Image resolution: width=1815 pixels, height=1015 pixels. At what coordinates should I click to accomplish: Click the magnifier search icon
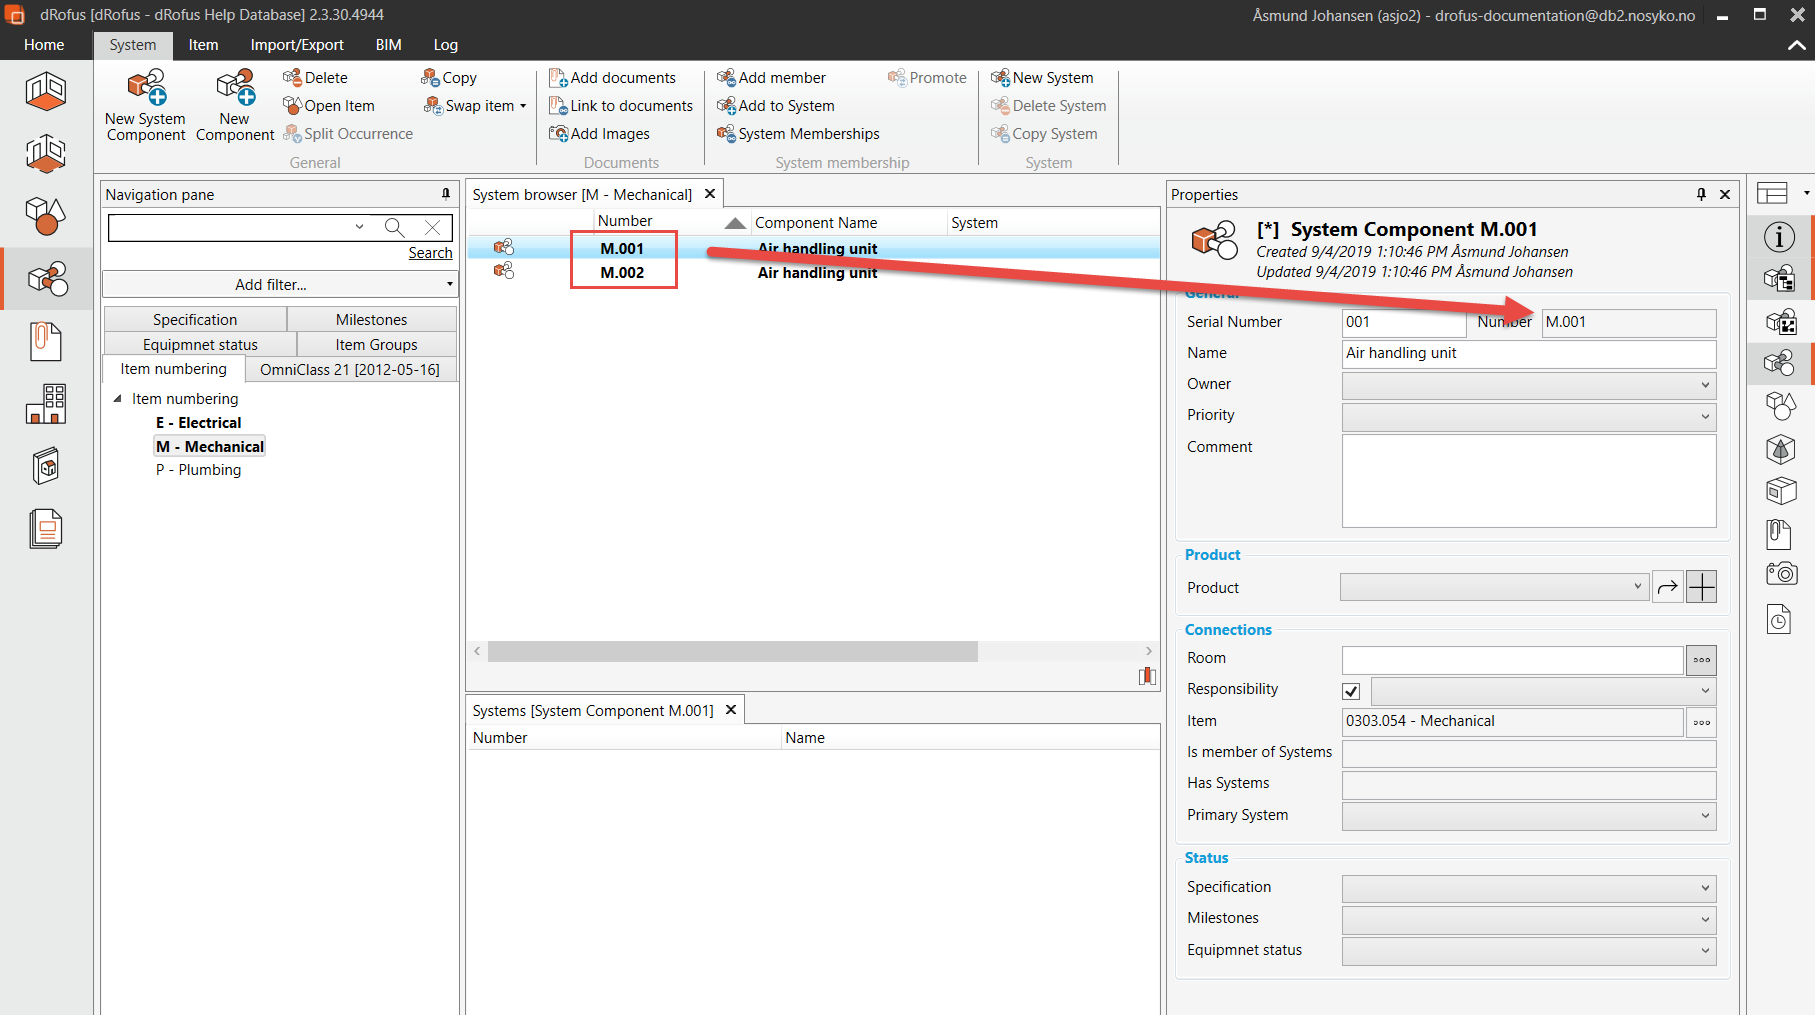(394, 227)
